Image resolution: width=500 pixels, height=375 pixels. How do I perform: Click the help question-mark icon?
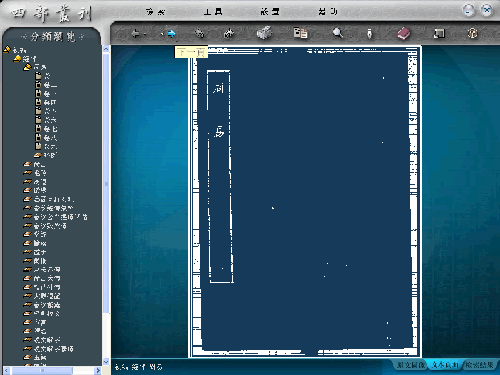[x=472, y=33]
